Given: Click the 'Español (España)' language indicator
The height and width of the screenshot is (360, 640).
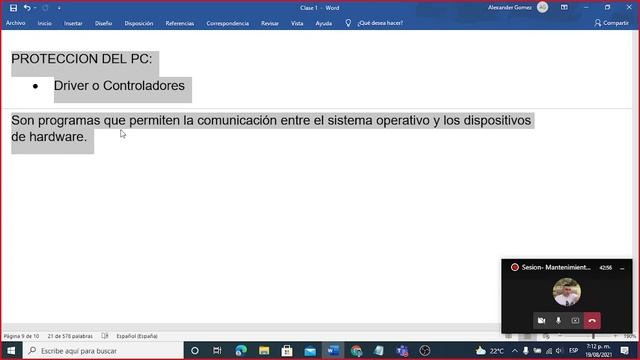Looking at the screenshot, I should coord(137,336).
